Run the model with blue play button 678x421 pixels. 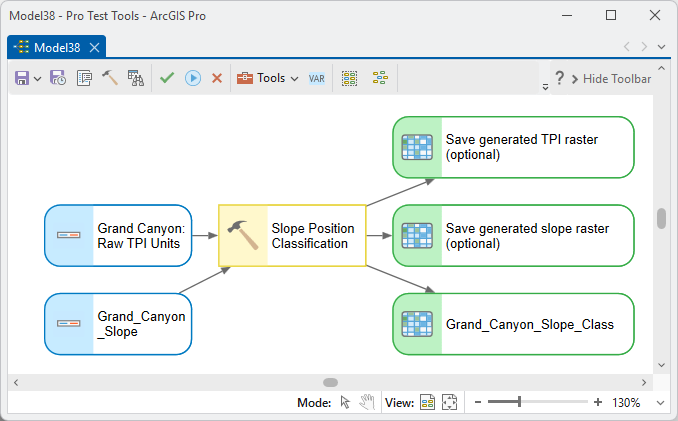click(x=193, y=78)
